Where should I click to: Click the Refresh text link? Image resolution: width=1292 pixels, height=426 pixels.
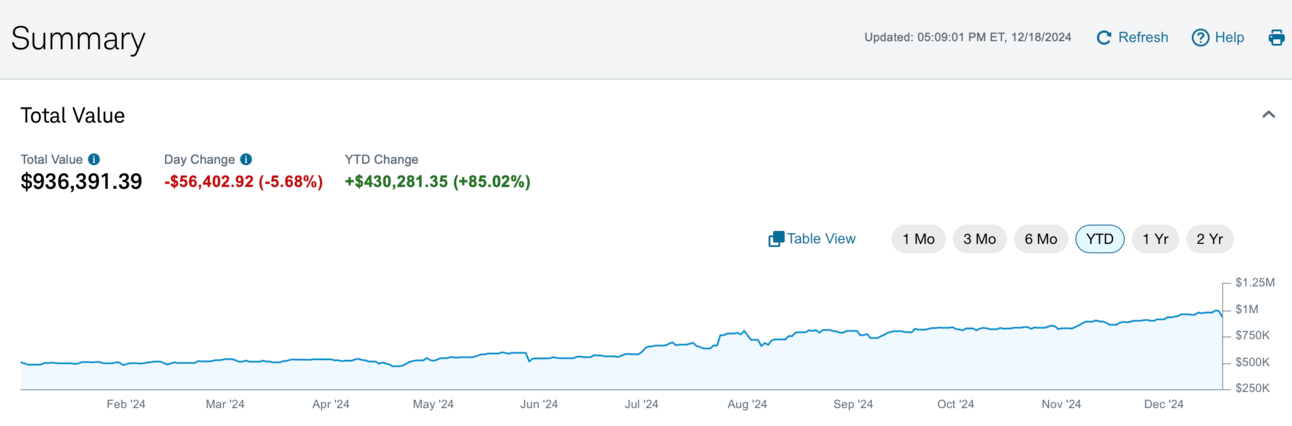click(x=1143, y=38)
